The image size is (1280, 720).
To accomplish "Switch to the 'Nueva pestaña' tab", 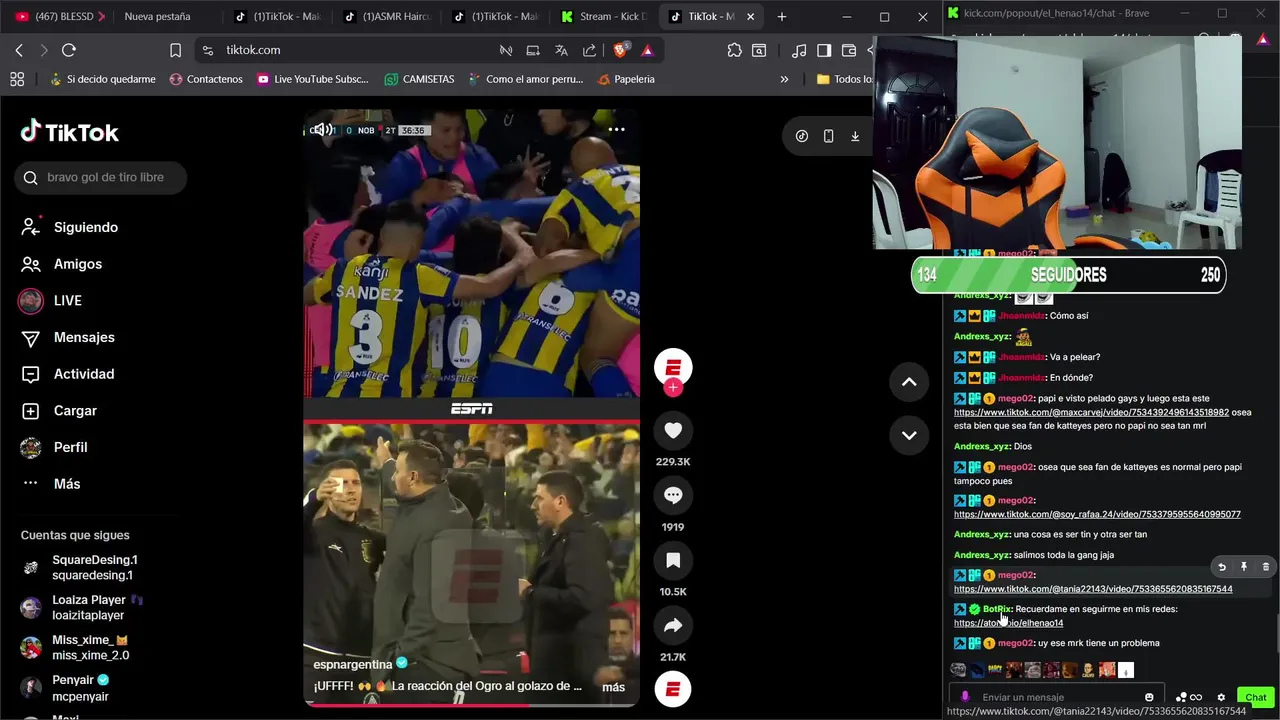I will pyautogui.click(x=157, y=17).
